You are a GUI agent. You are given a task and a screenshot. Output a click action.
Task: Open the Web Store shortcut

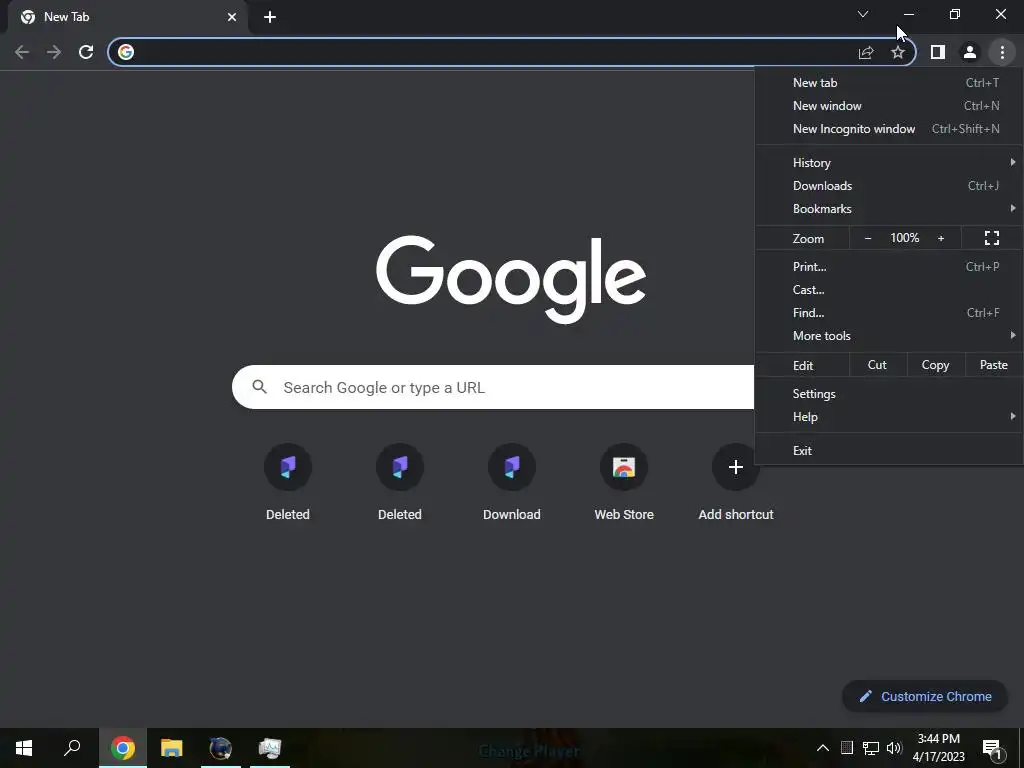(624, 484)
